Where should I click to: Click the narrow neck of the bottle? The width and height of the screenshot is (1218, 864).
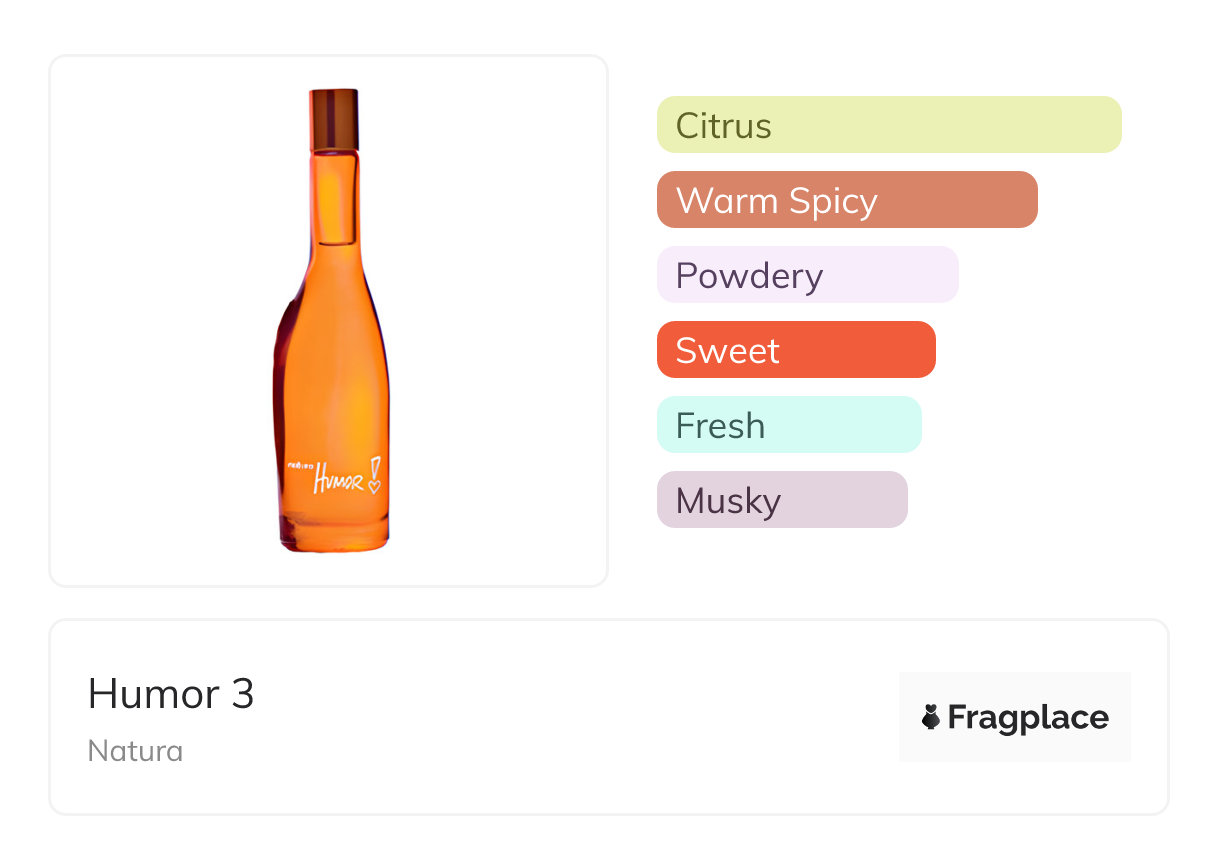point(333,195)
